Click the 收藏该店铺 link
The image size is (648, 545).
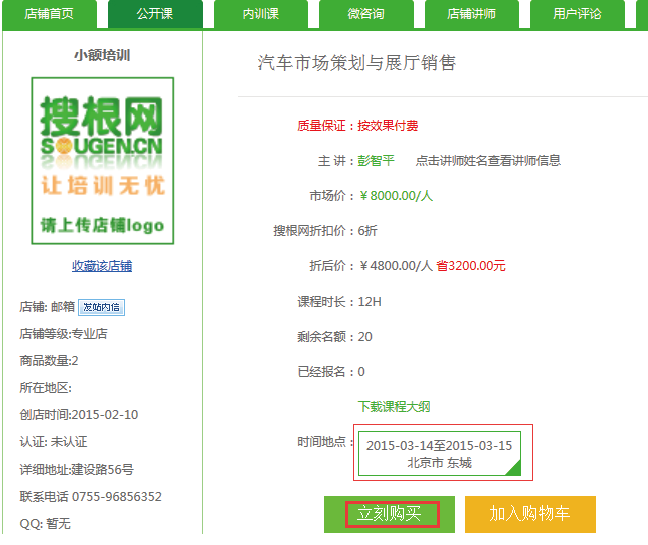102,266
